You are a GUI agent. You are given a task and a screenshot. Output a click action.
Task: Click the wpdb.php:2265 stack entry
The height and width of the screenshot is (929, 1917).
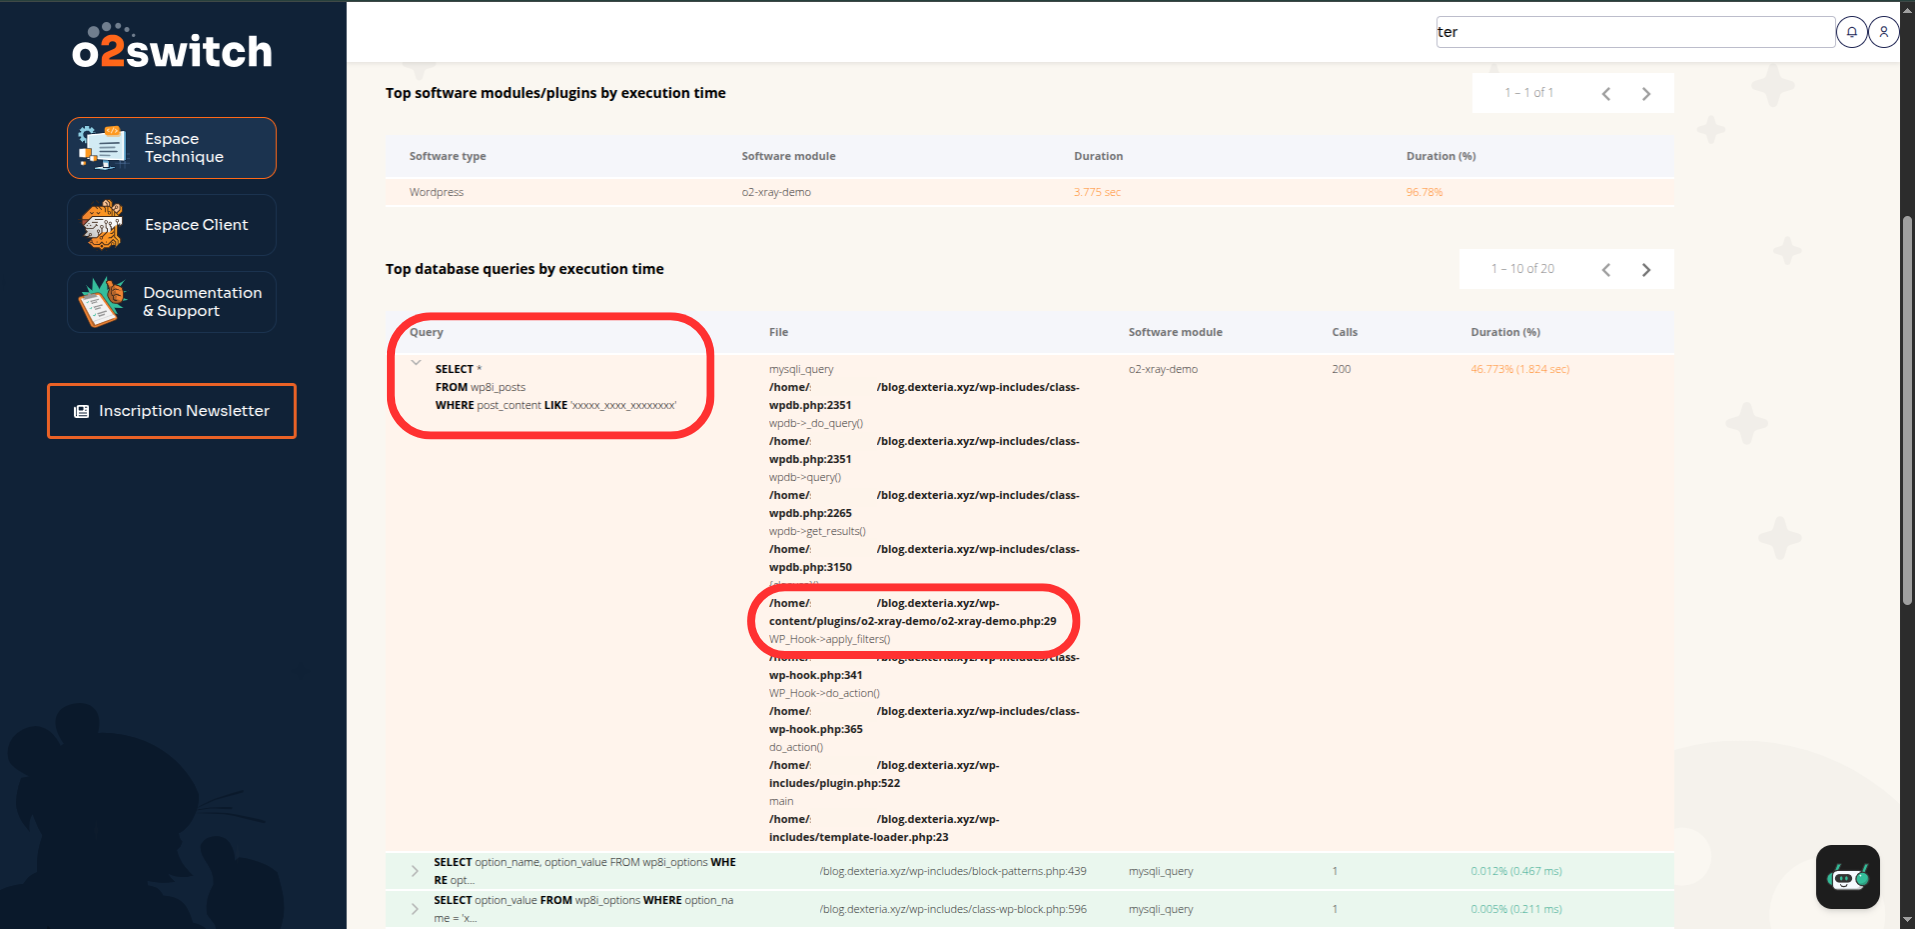pyautogui.click(x=924, y=504)
